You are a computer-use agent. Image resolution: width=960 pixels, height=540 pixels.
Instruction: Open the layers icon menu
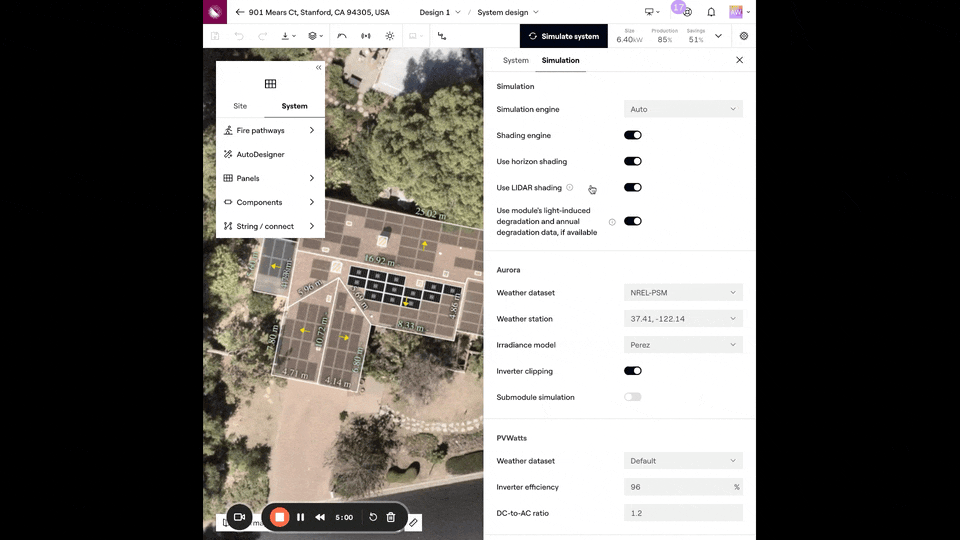pyautogui.click(x=315, y=36)
